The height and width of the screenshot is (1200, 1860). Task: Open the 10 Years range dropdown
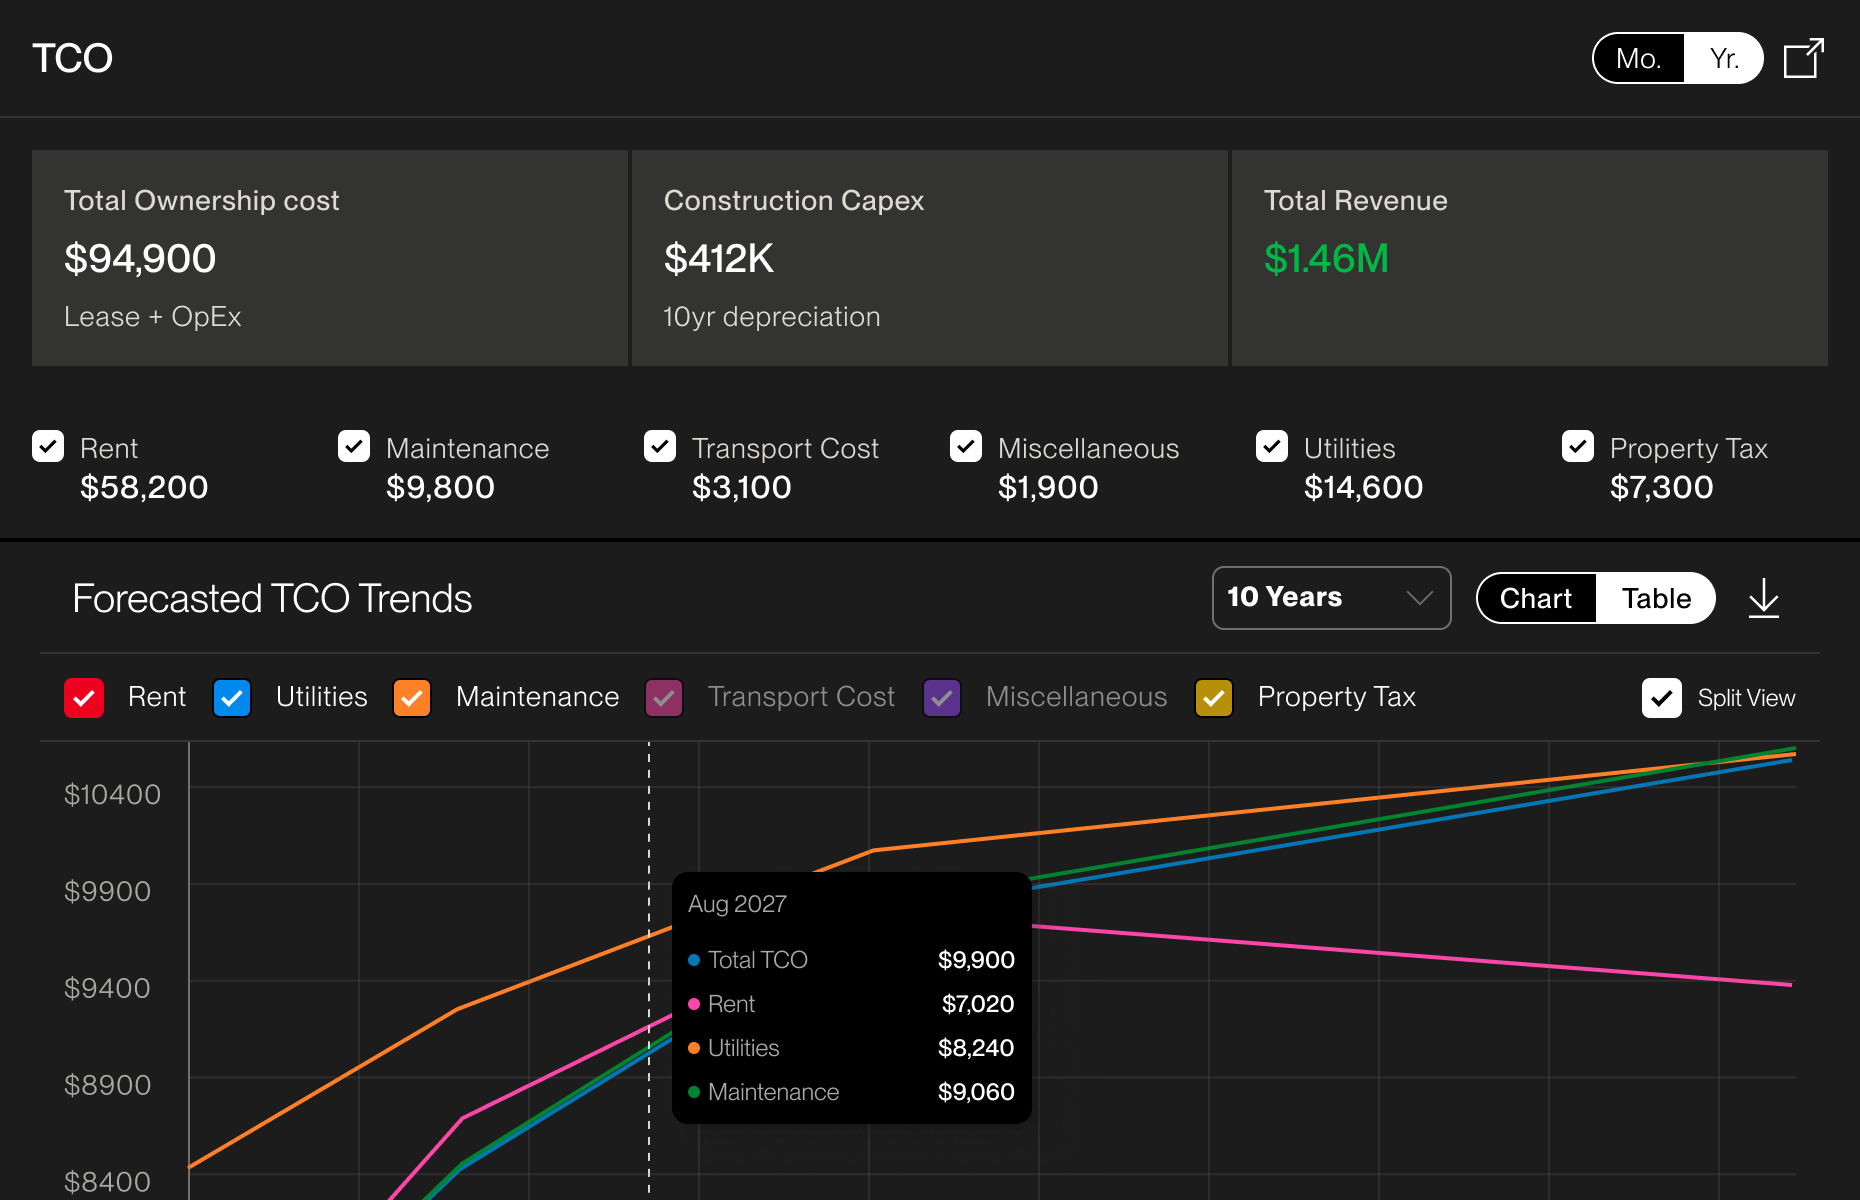tap(1331, 598)
